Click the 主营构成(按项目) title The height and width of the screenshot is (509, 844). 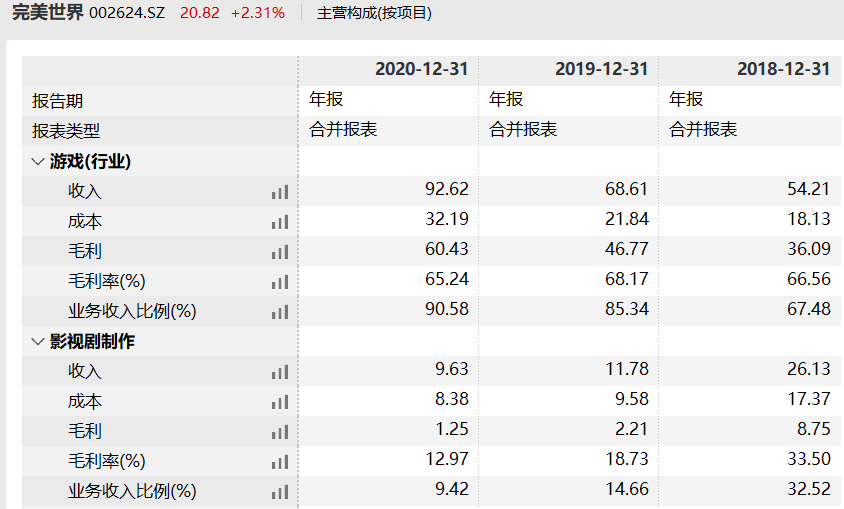(374, 13)
